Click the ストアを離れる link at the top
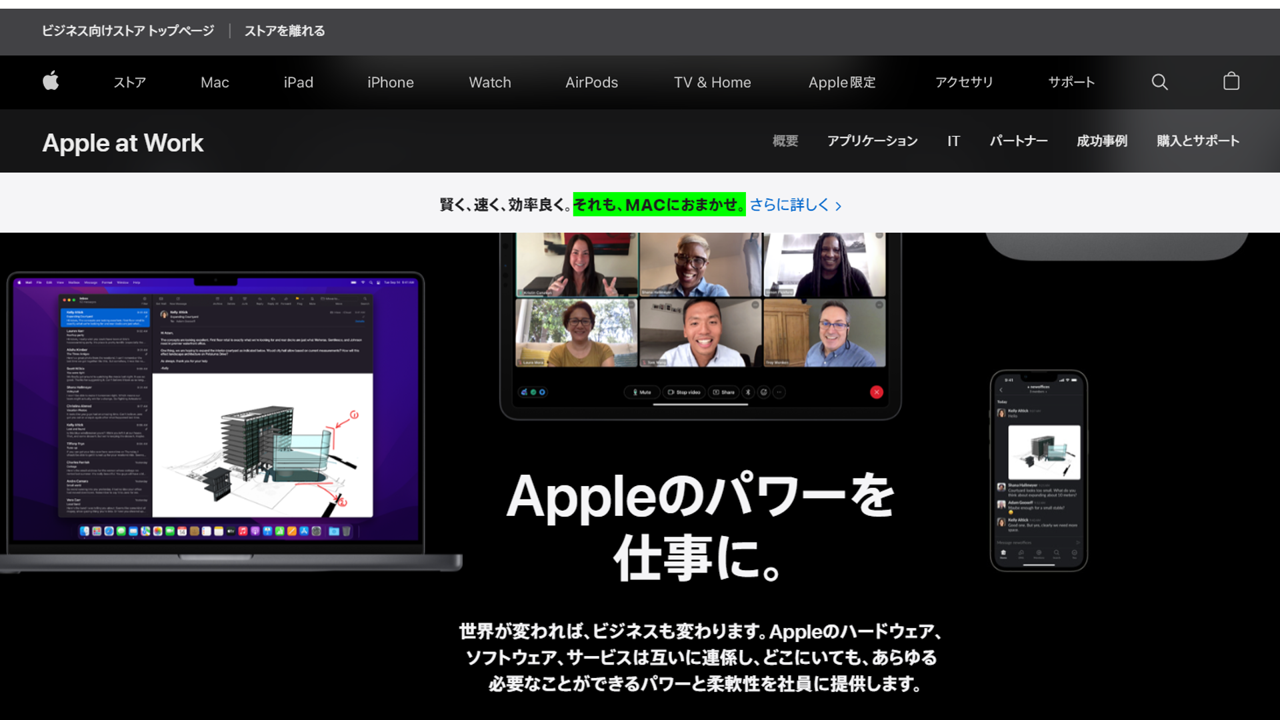Image resolution: width=1280 pixels, height=720 pixels. (283, 31)
